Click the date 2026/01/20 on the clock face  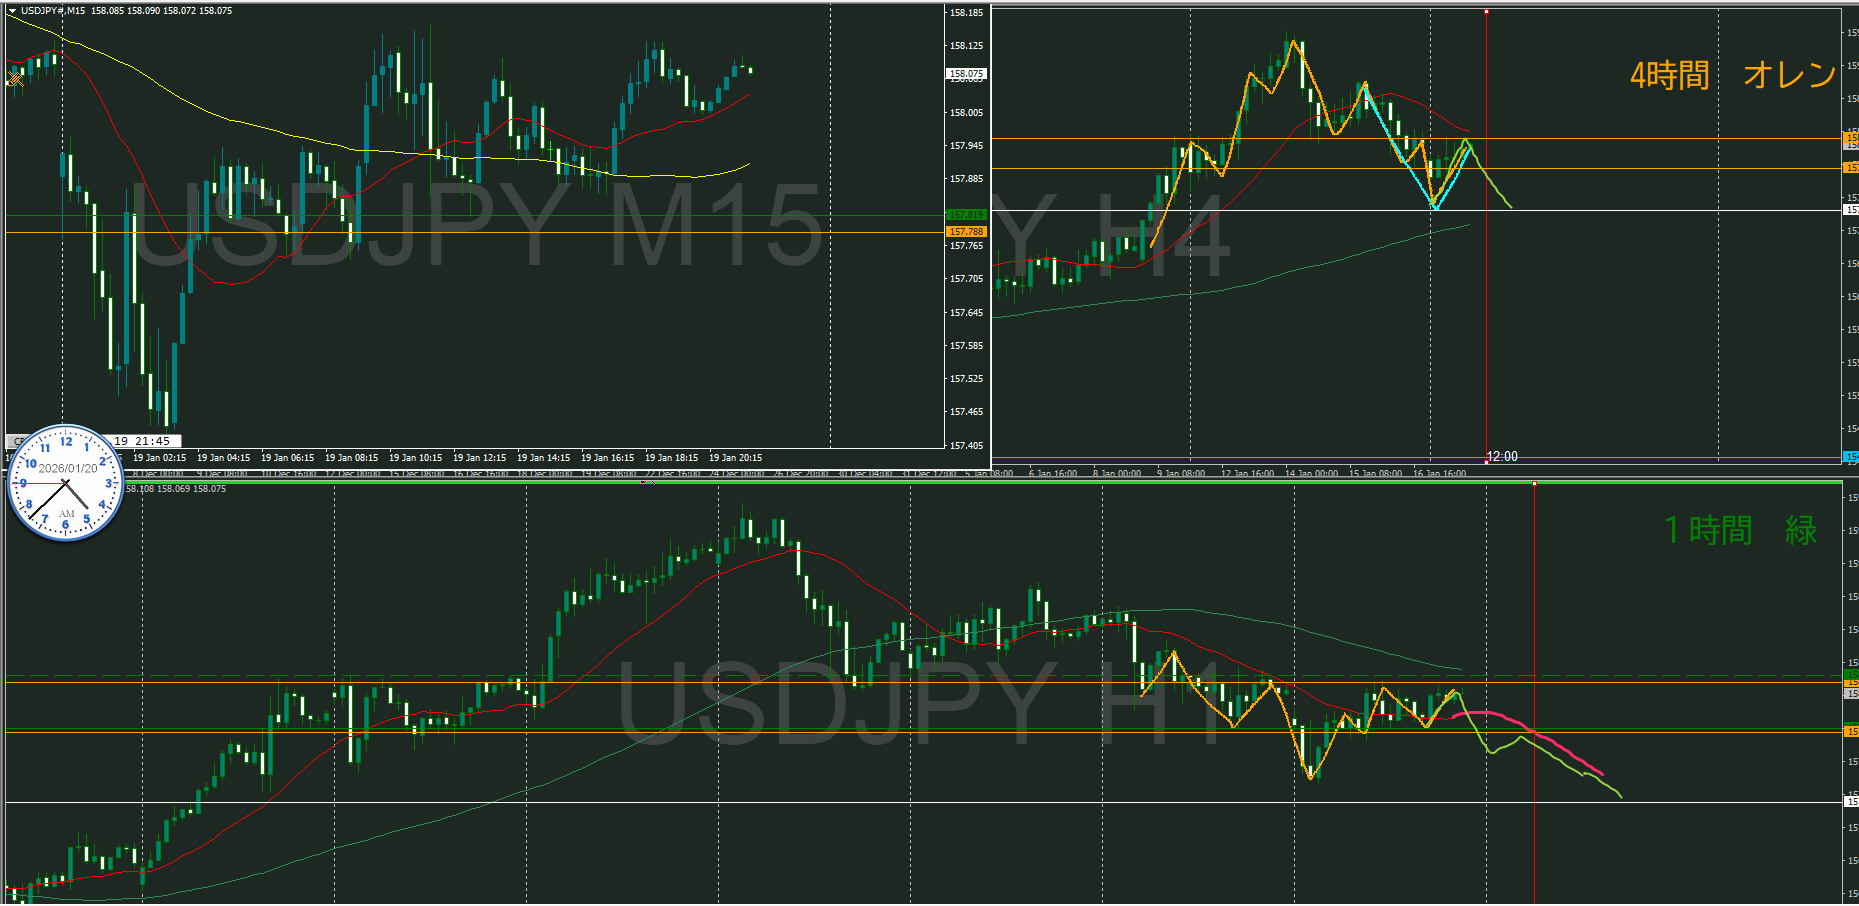67,468
